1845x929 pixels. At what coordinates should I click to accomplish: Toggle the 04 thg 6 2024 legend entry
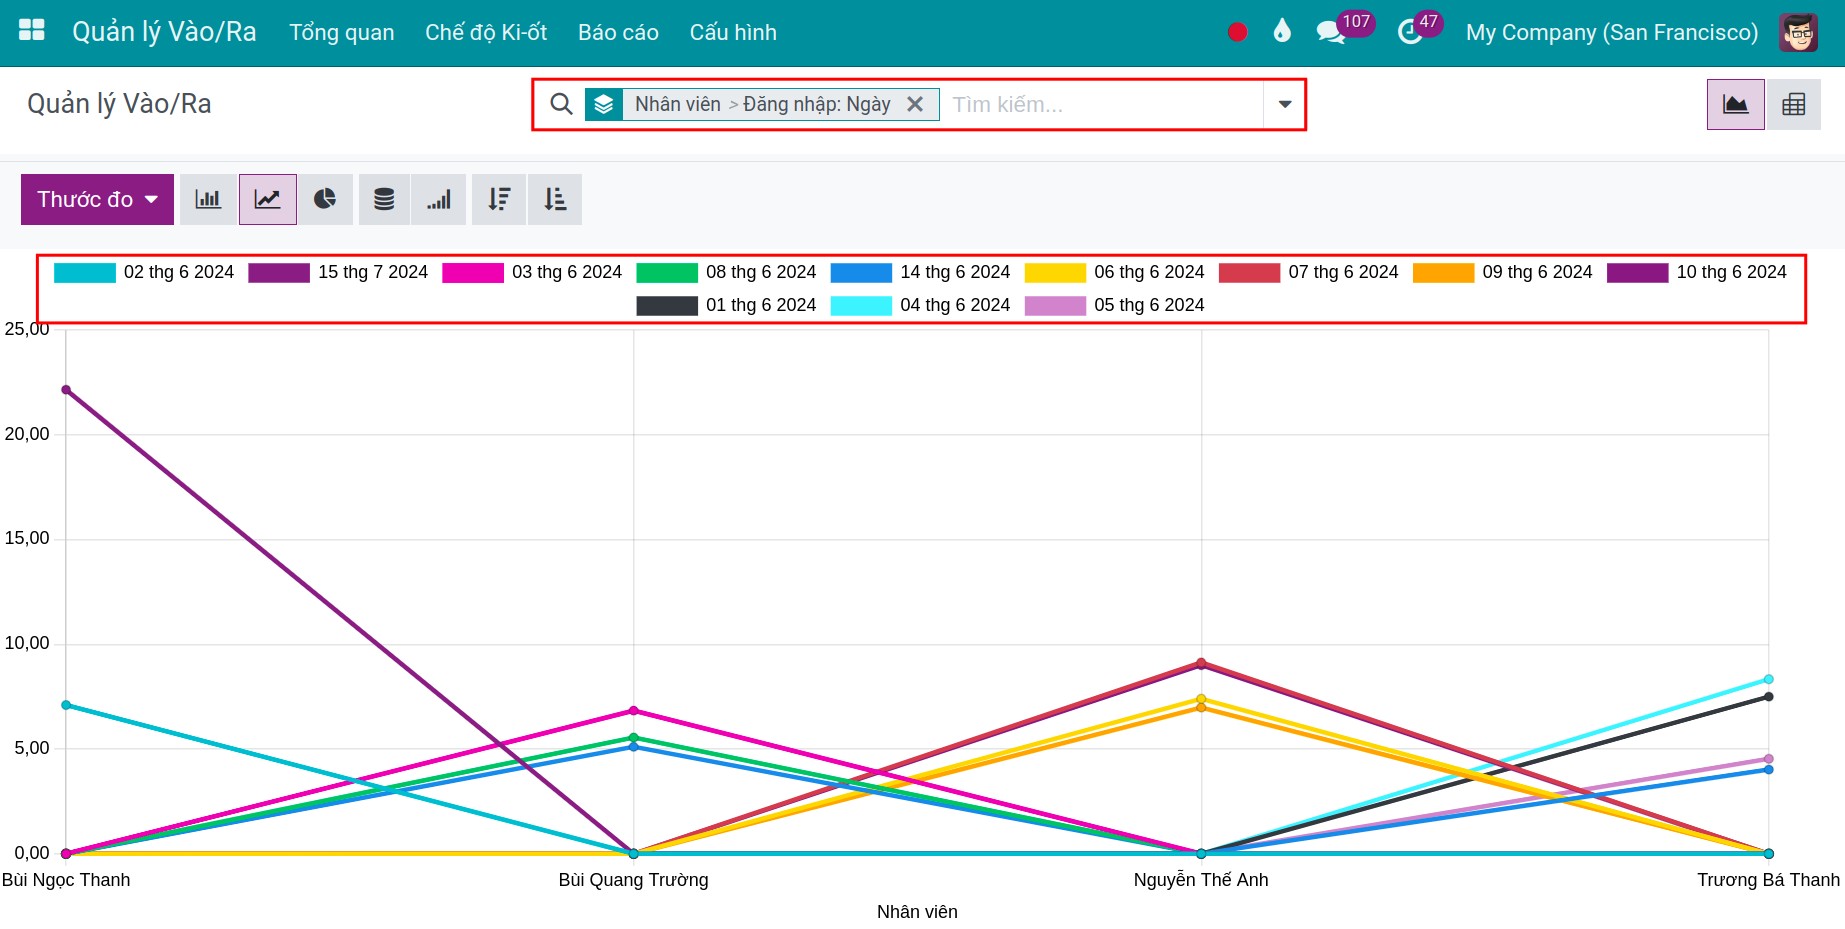[920, 306]
